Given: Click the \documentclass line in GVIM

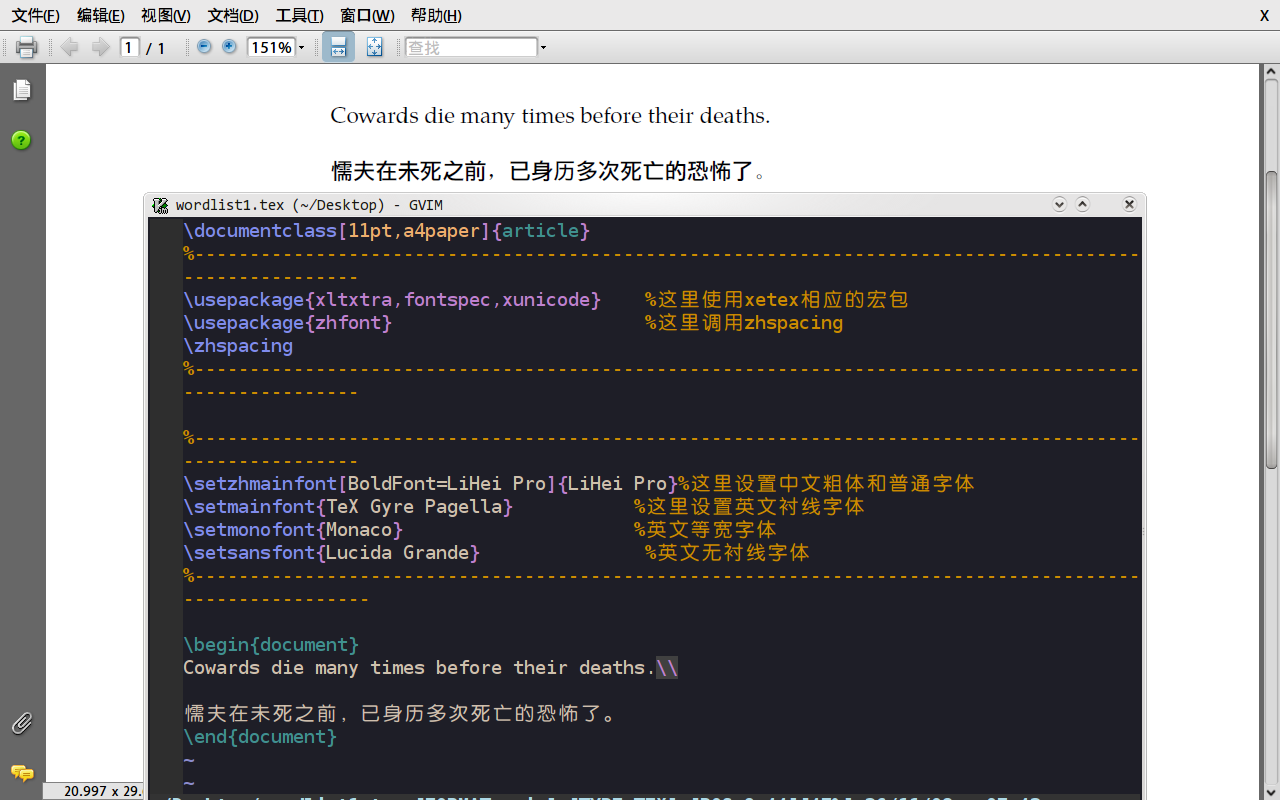Looking at the screenshot, I should pos(387,231).
